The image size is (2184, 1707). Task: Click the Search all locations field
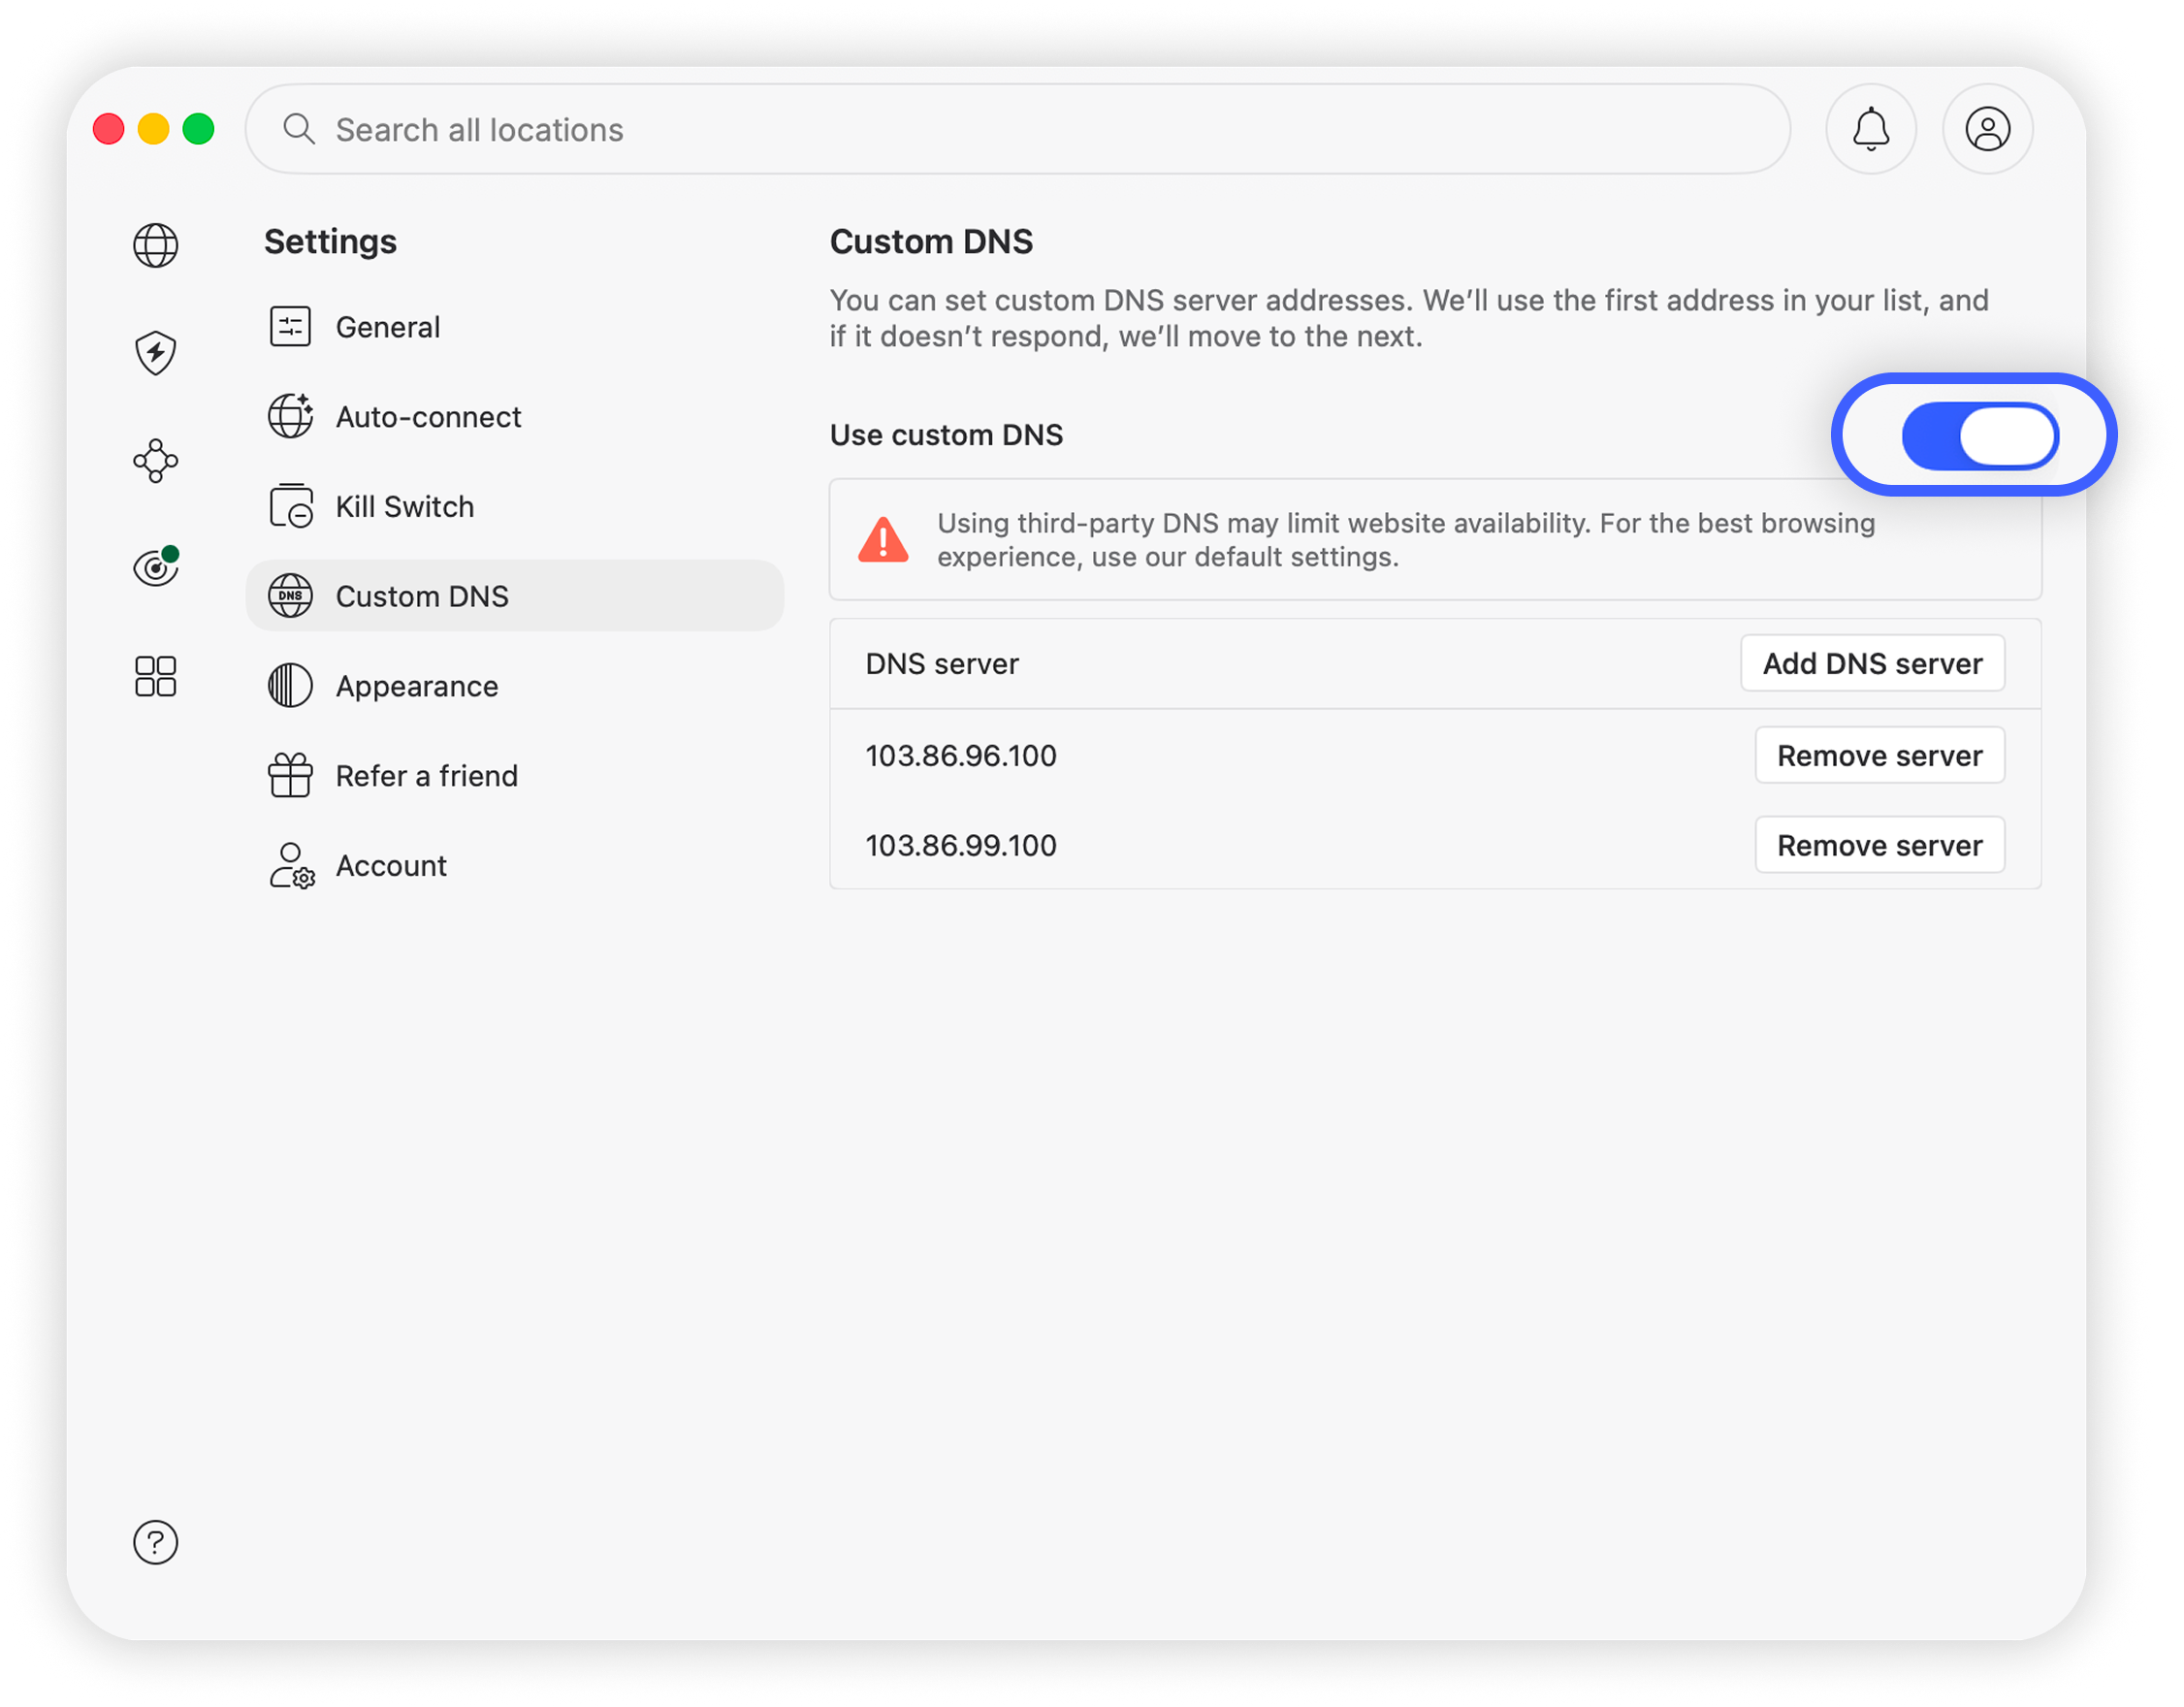pyautogui.click(x=1018, y=129)
